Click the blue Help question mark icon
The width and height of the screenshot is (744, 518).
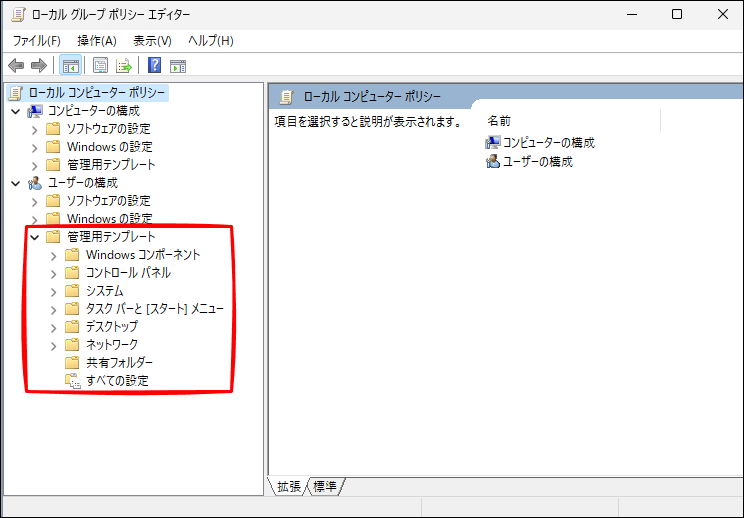pos(155,66)
